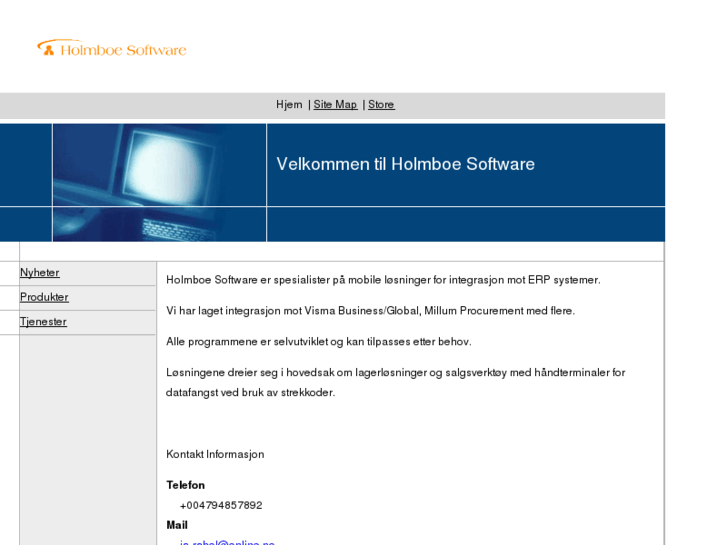
Task: Click the Velkommen til Holmboe Software heading
Action: pos(406,164)
